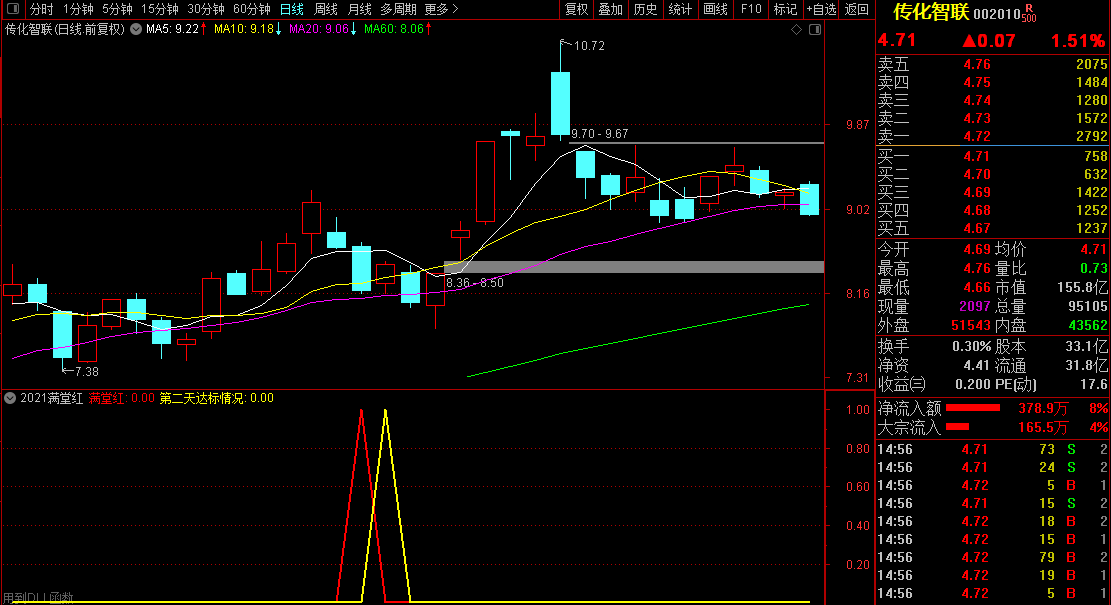1111x605 pixels.
Task: Toggle the side panel icon beside the diamond
Action: pyautogui.click(x=813, y=30)
